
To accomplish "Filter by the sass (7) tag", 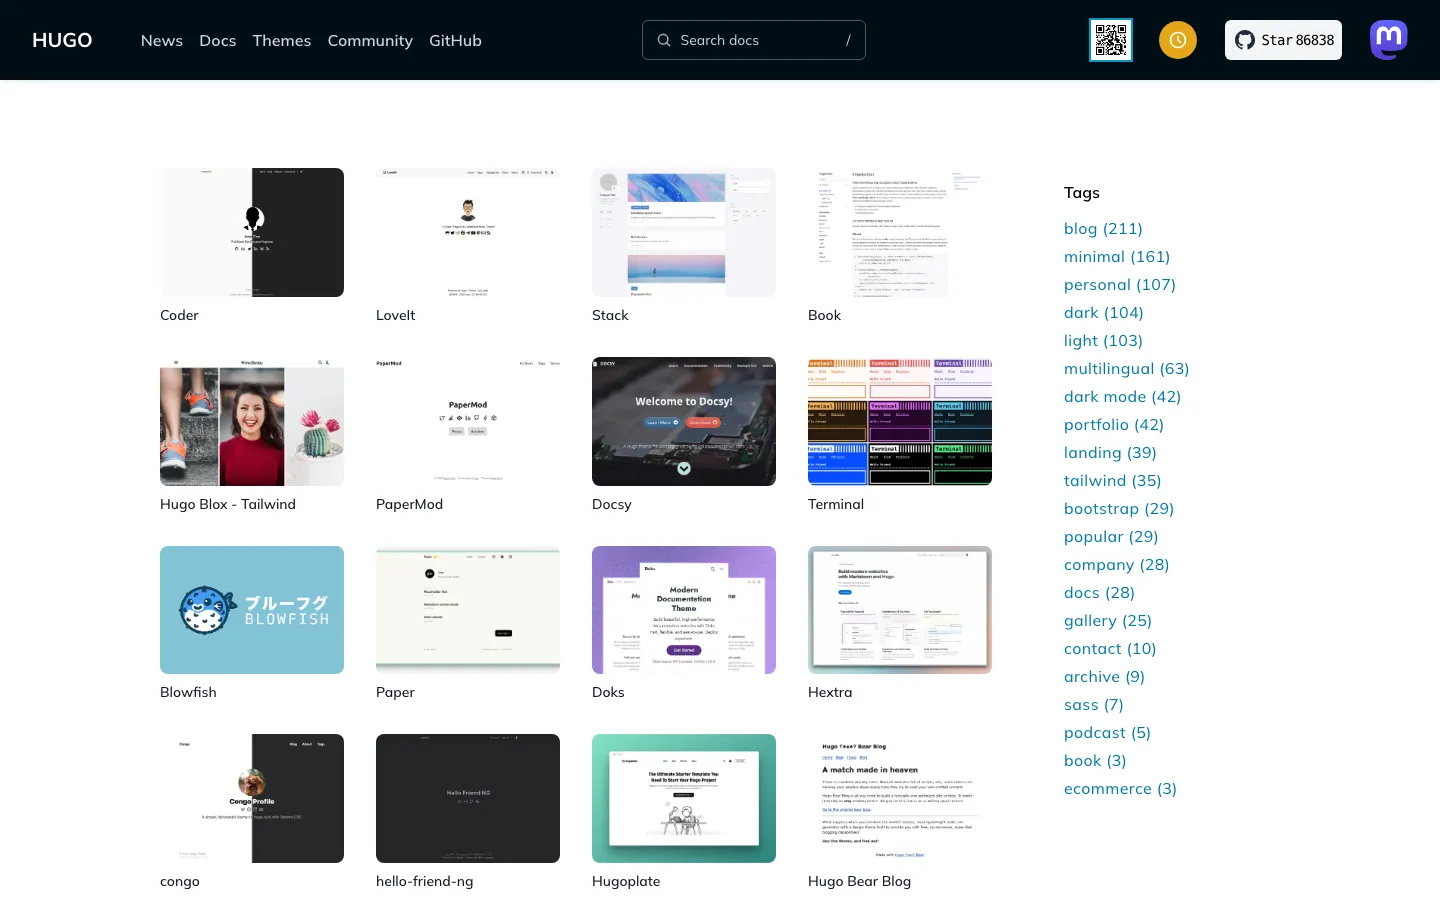I will tap(1094, 705).
